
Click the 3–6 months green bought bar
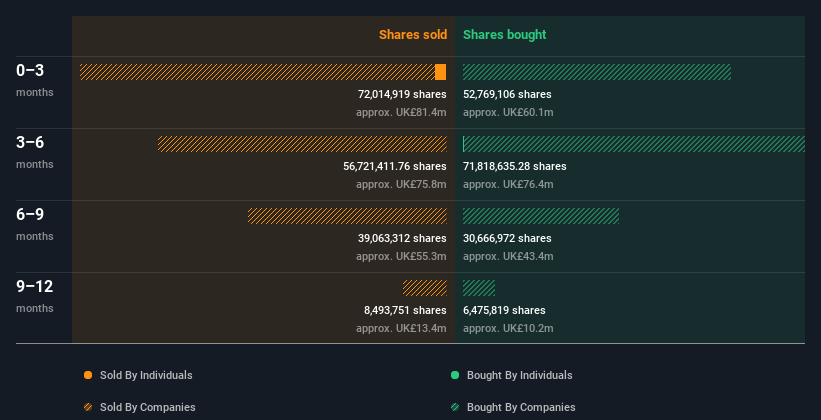coord(634,144)
